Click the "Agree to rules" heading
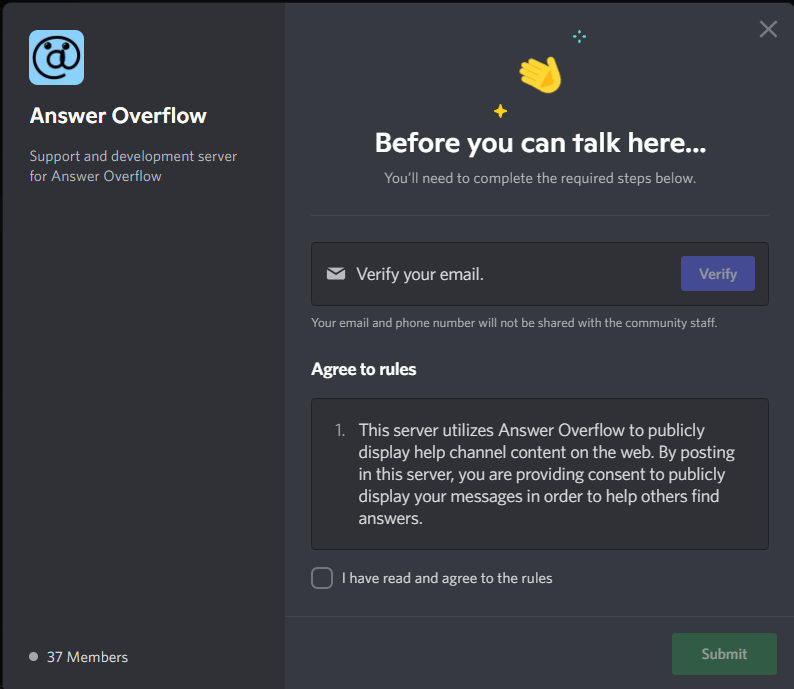The height and width of the screenshot is (689, 794). [364, 369]
